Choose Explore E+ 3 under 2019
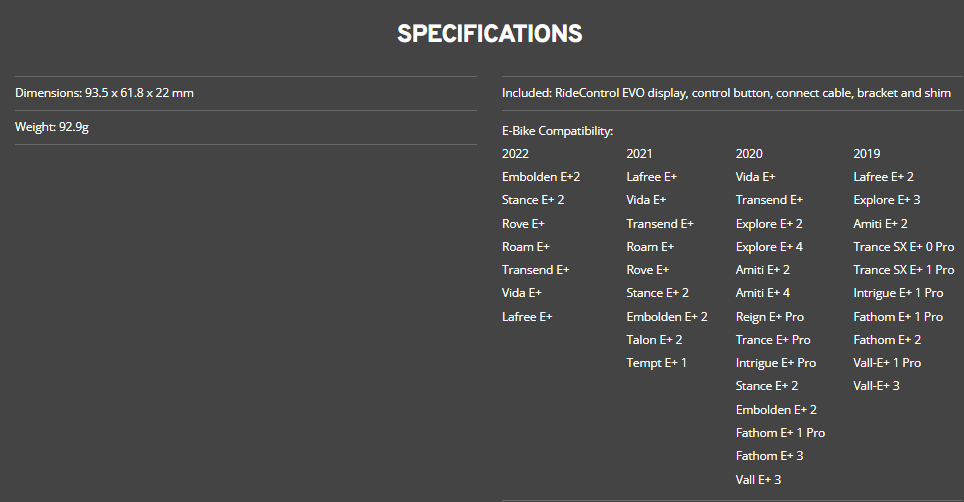964x502 pixels. pos(887,200)
